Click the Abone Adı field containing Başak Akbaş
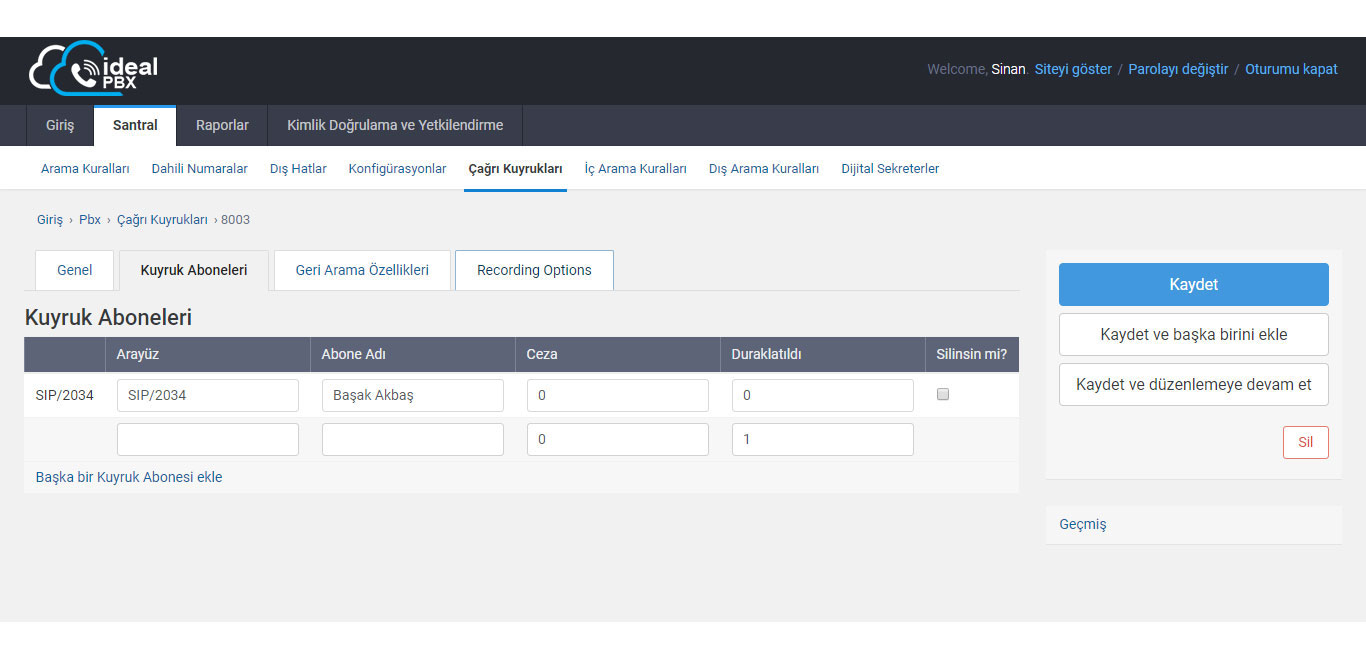The width and height of the screenshot is (1366, 660). (412, 395)
